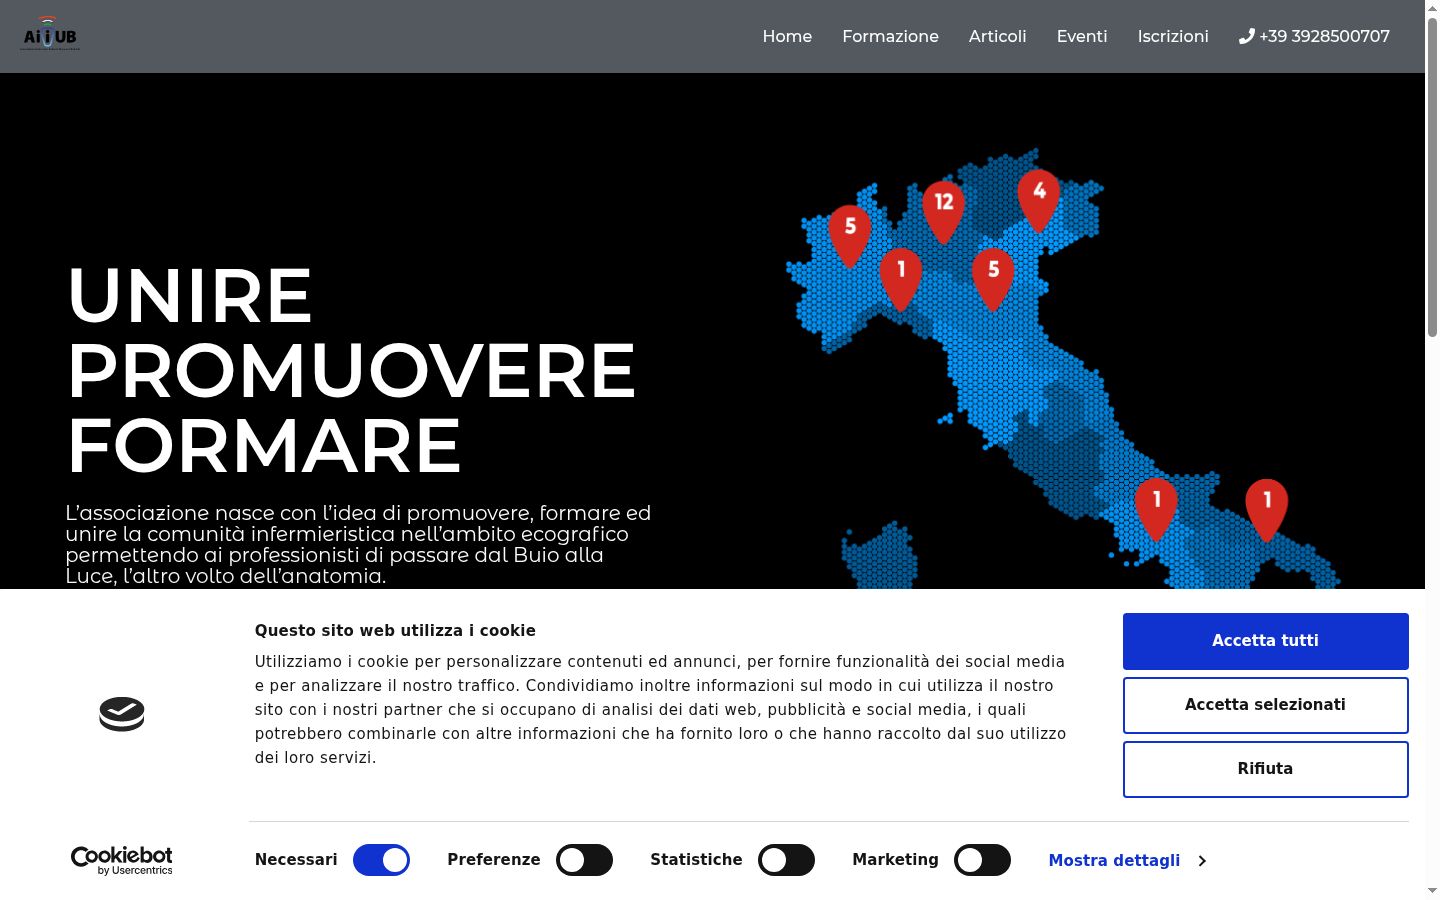Click the title "Questo sito web utilizza i cookie"

pos(395,630)
